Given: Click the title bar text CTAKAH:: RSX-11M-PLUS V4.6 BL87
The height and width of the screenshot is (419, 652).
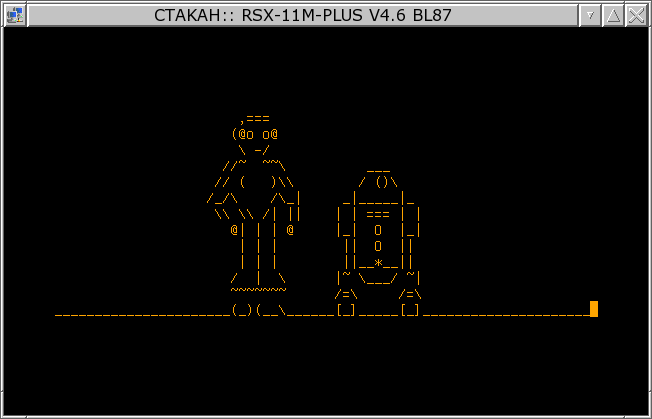Looking at the screenshot, I should click(x=303, y=15).
